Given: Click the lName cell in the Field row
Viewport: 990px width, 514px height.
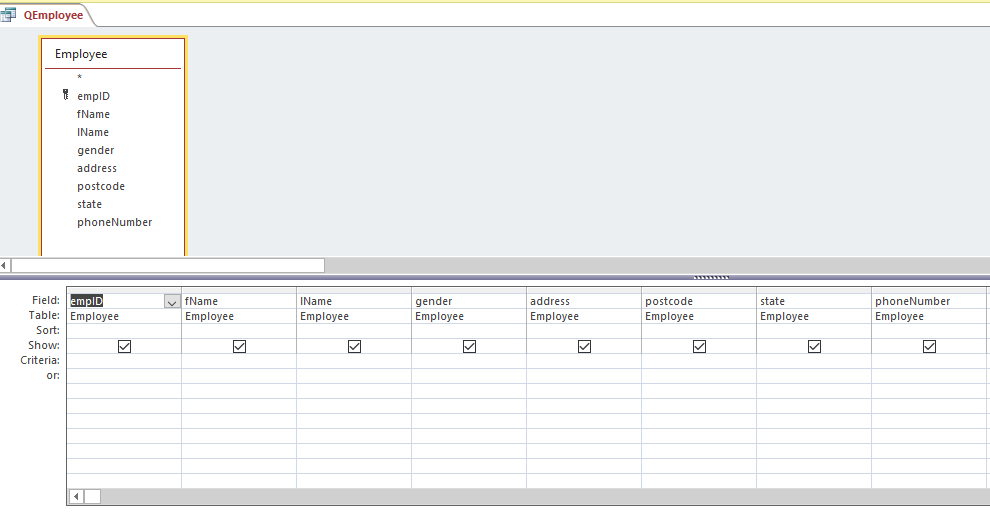Looking at the screenshot, I should click(354, 301).
